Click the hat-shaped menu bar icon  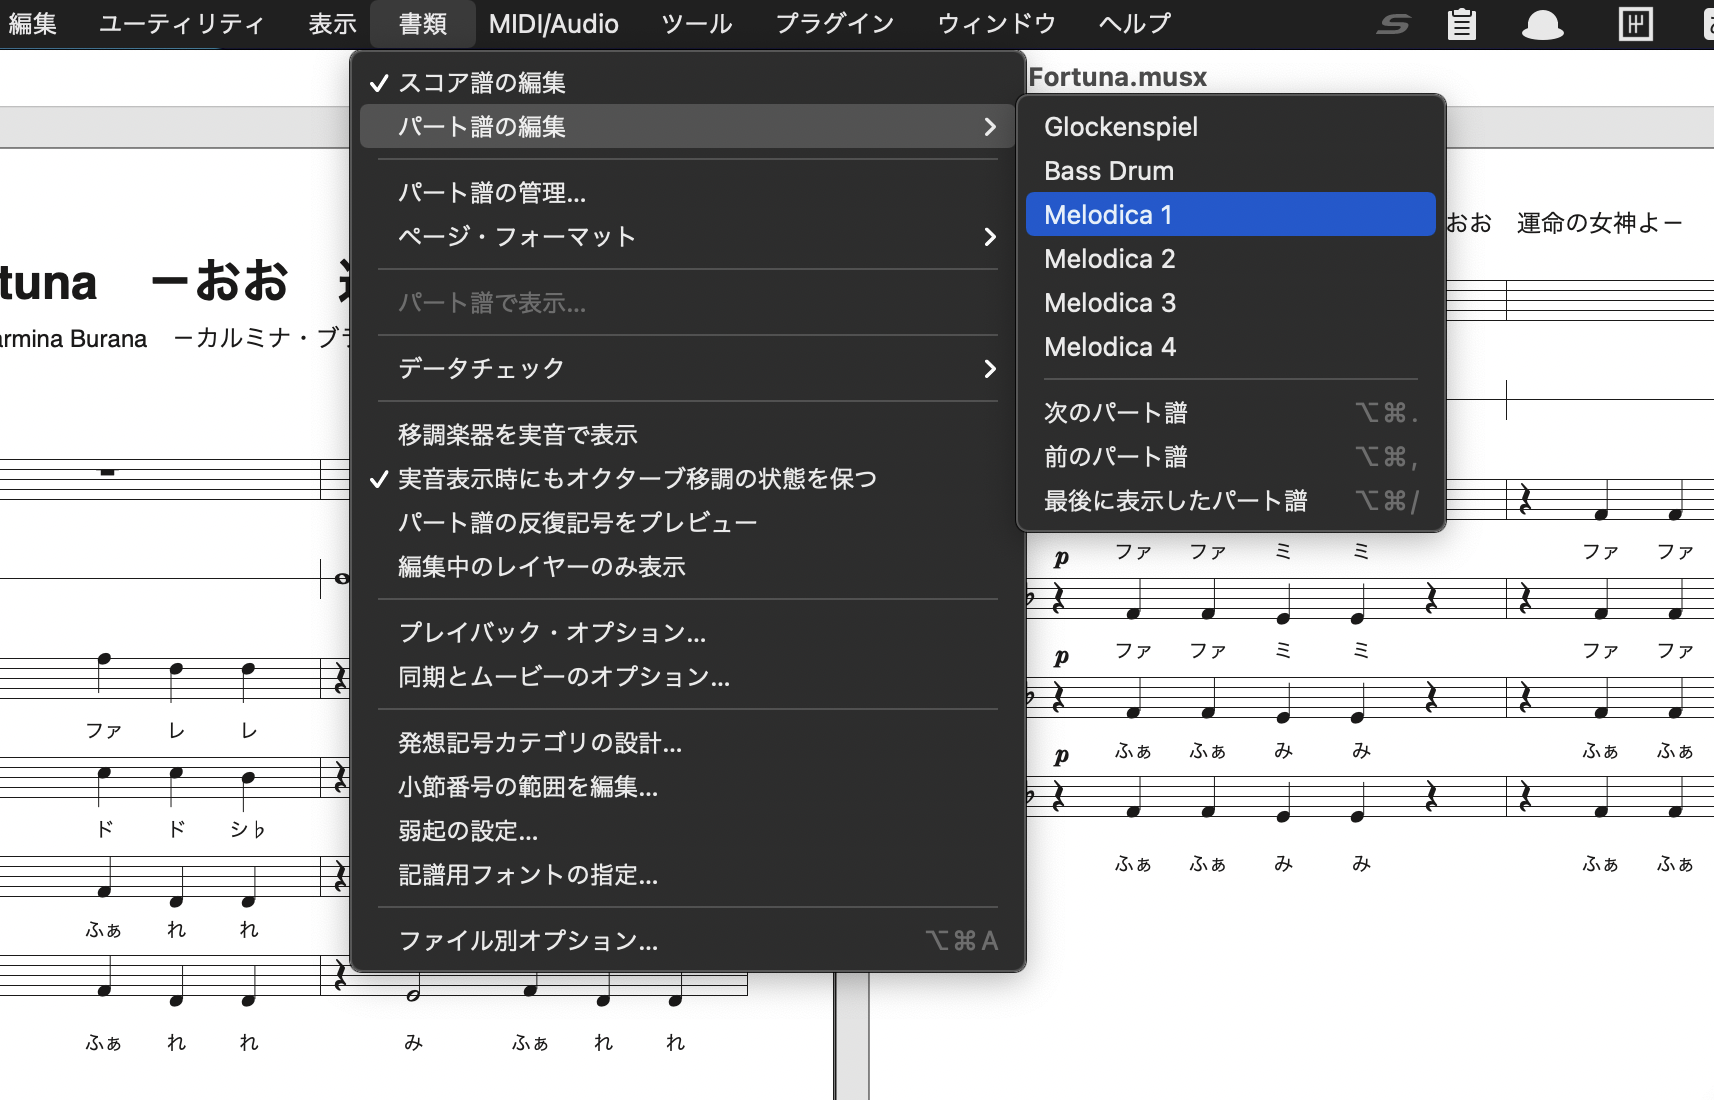1542,24
